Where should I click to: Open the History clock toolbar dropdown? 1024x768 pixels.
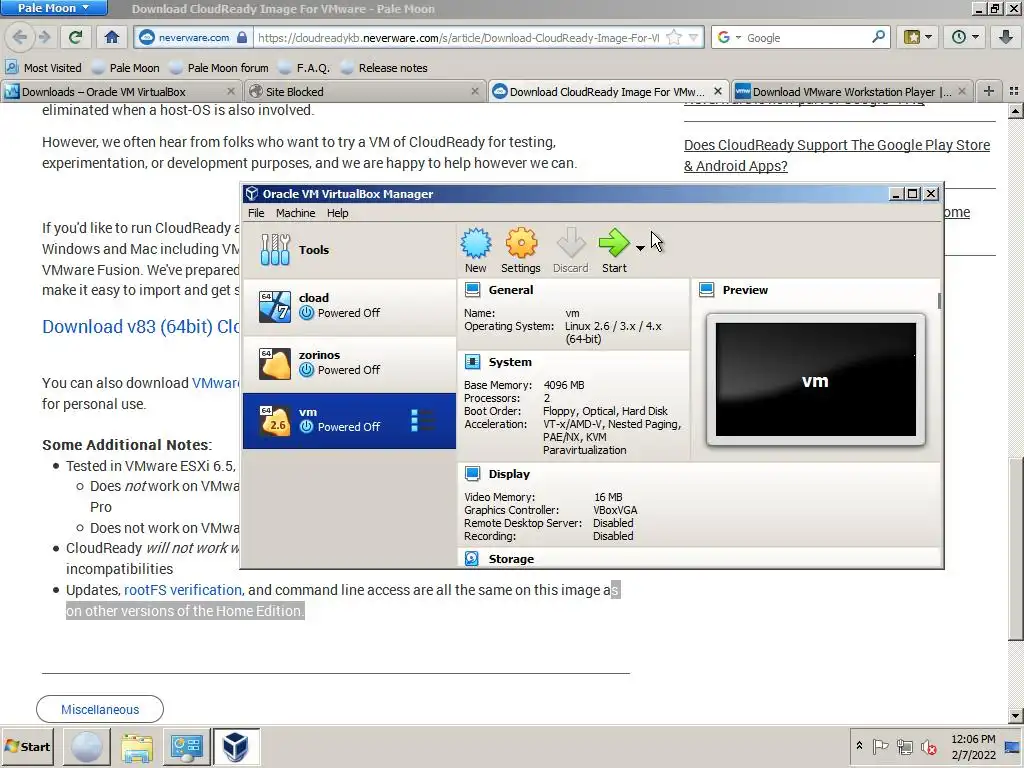(965, 37)
